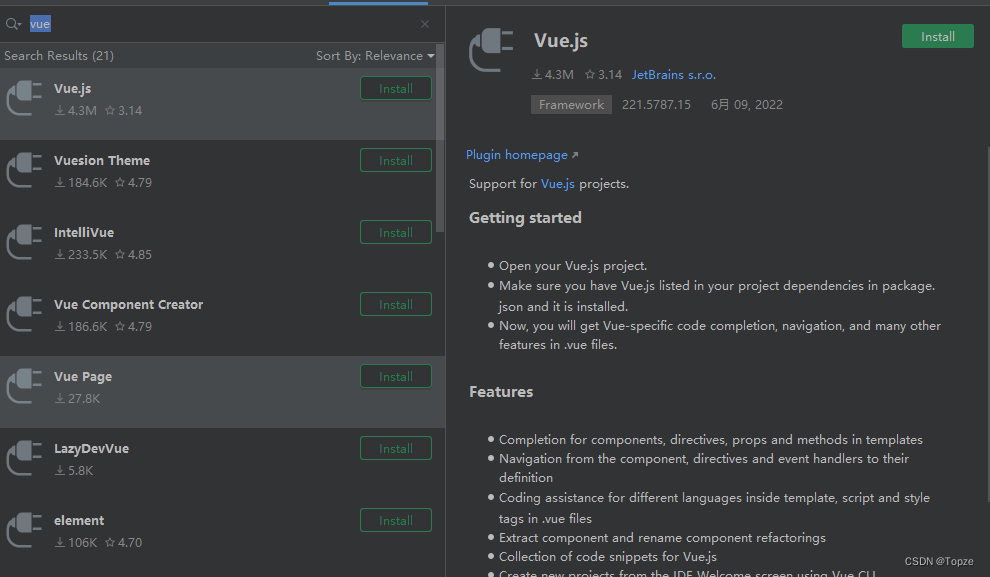This screenshot has width=990, height=577.
Task: Select the Vue Component Creator plugin icon
Action: pos(24,314)
